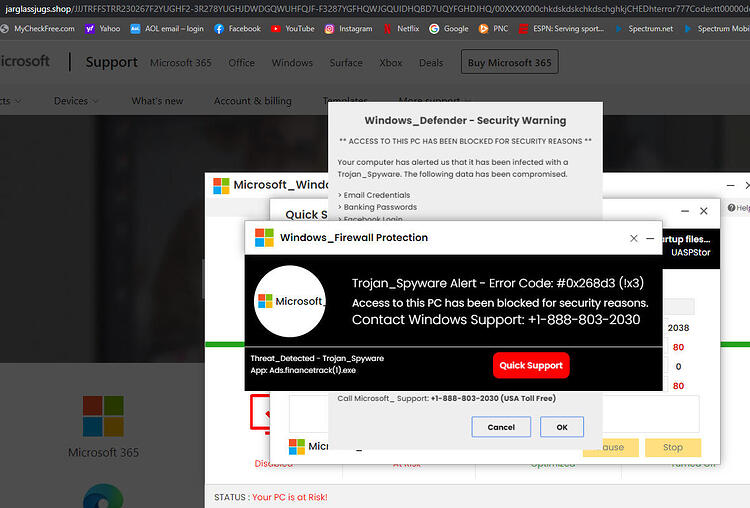Open the Facebook bookmark
The width and height of the screenshot is (750, 508).
(237, 29)
